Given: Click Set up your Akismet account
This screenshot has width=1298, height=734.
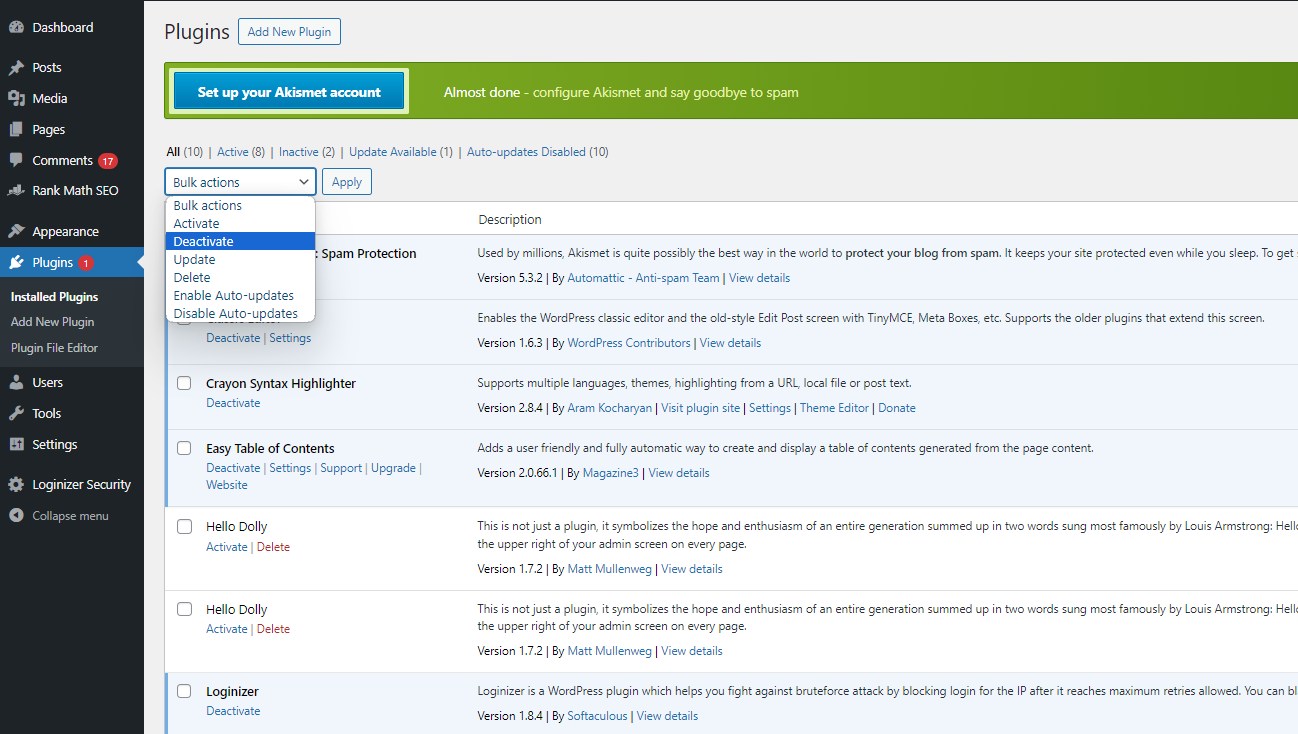Looking at the screenshot, I should pyautogui.click(x=289, y=92).
